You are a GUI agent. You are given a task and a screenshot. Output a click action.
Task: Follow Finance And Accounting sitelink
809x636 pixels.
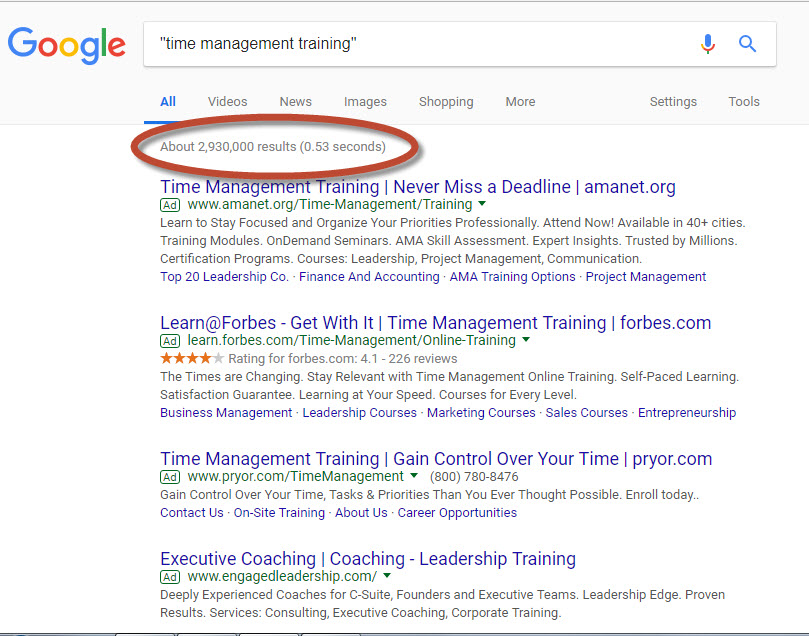click(x=369, y=277)
